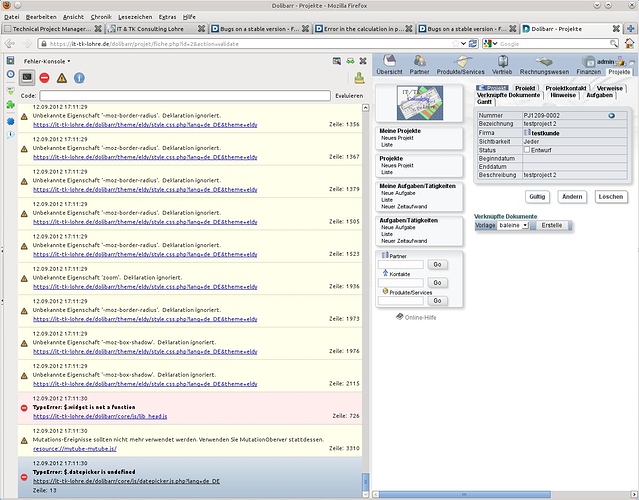Screen dimensions: 639x500
Task: Open the Übersicht module
Action: click(x=389, y=66)
